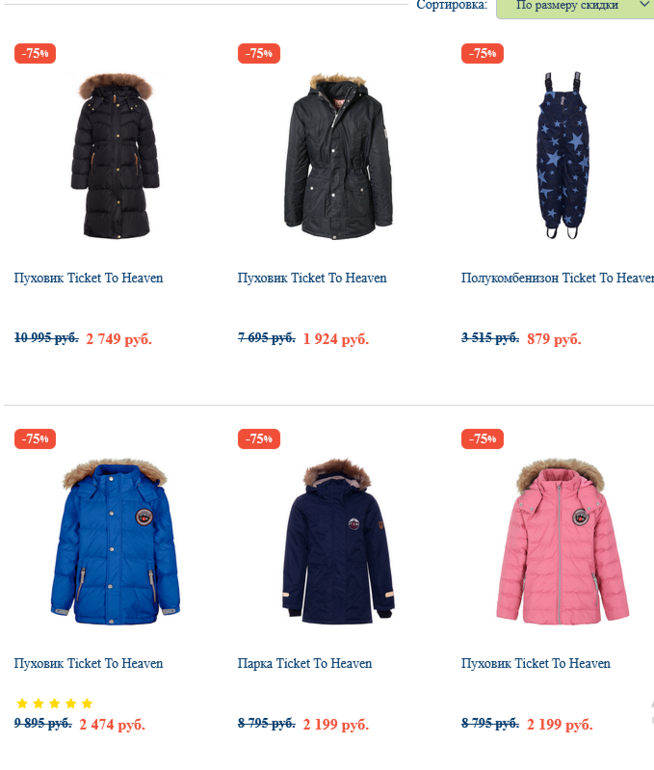Open the black parka with fur hood image
The image size is (654, 770).
[338, 156]
